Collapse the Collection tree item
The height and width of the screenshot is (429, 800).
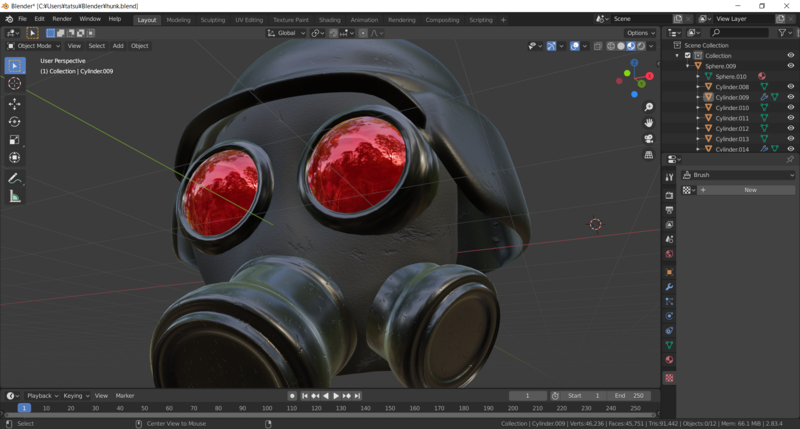[677, 56]
